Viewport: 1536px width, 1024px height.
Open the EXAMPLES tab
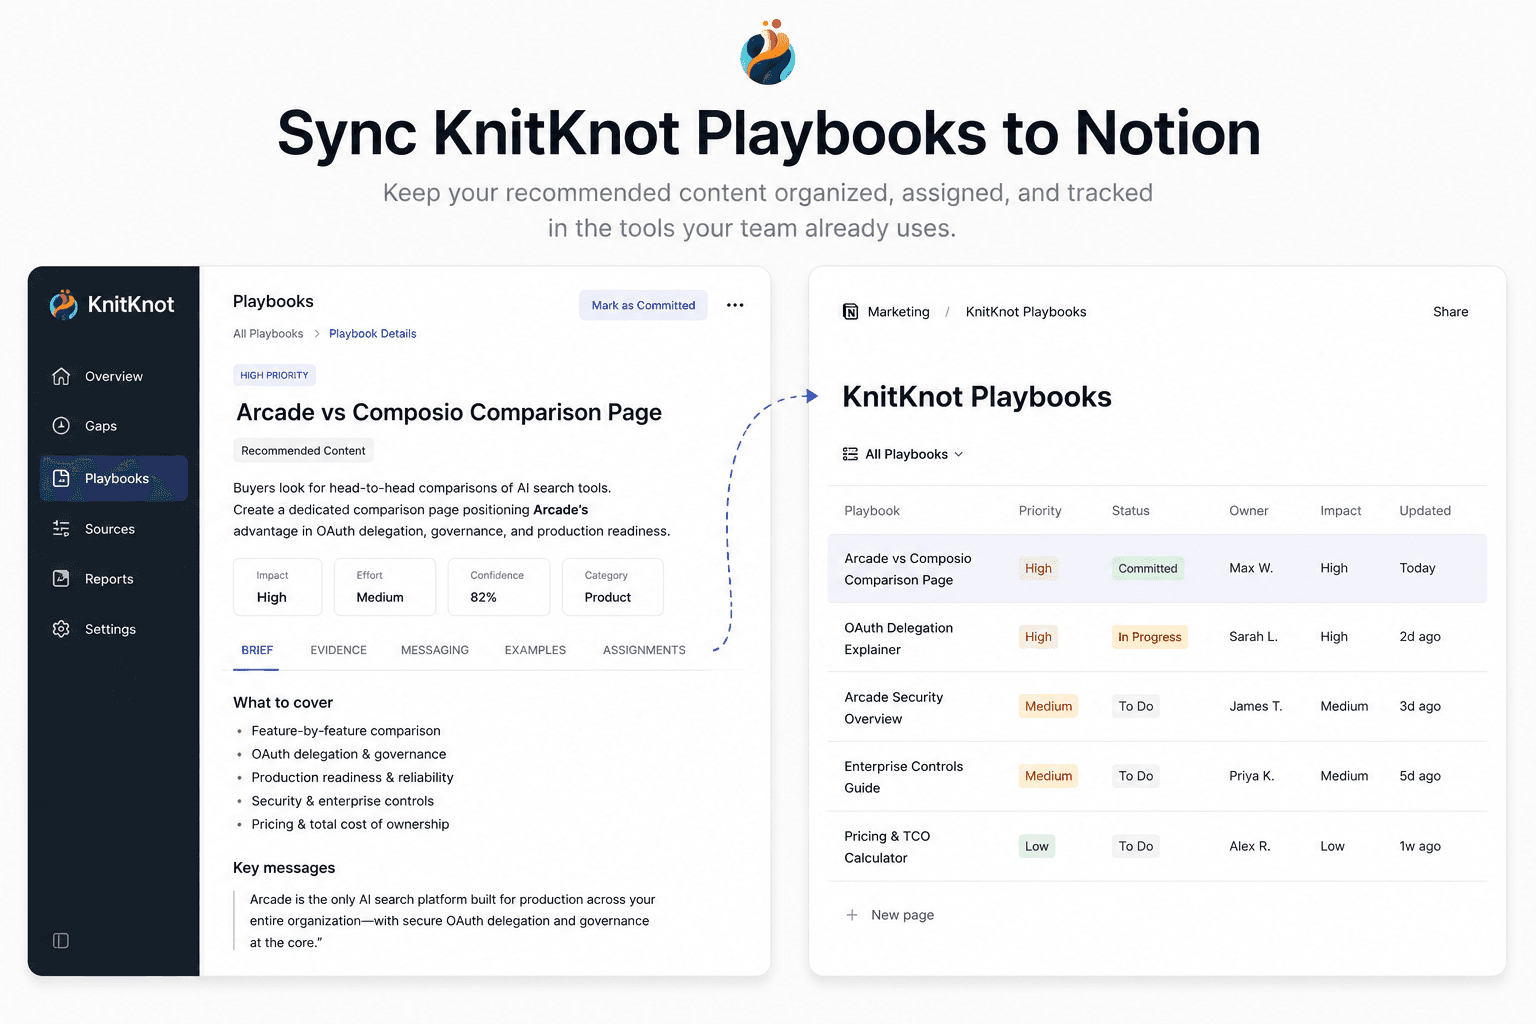click(535, 650)
